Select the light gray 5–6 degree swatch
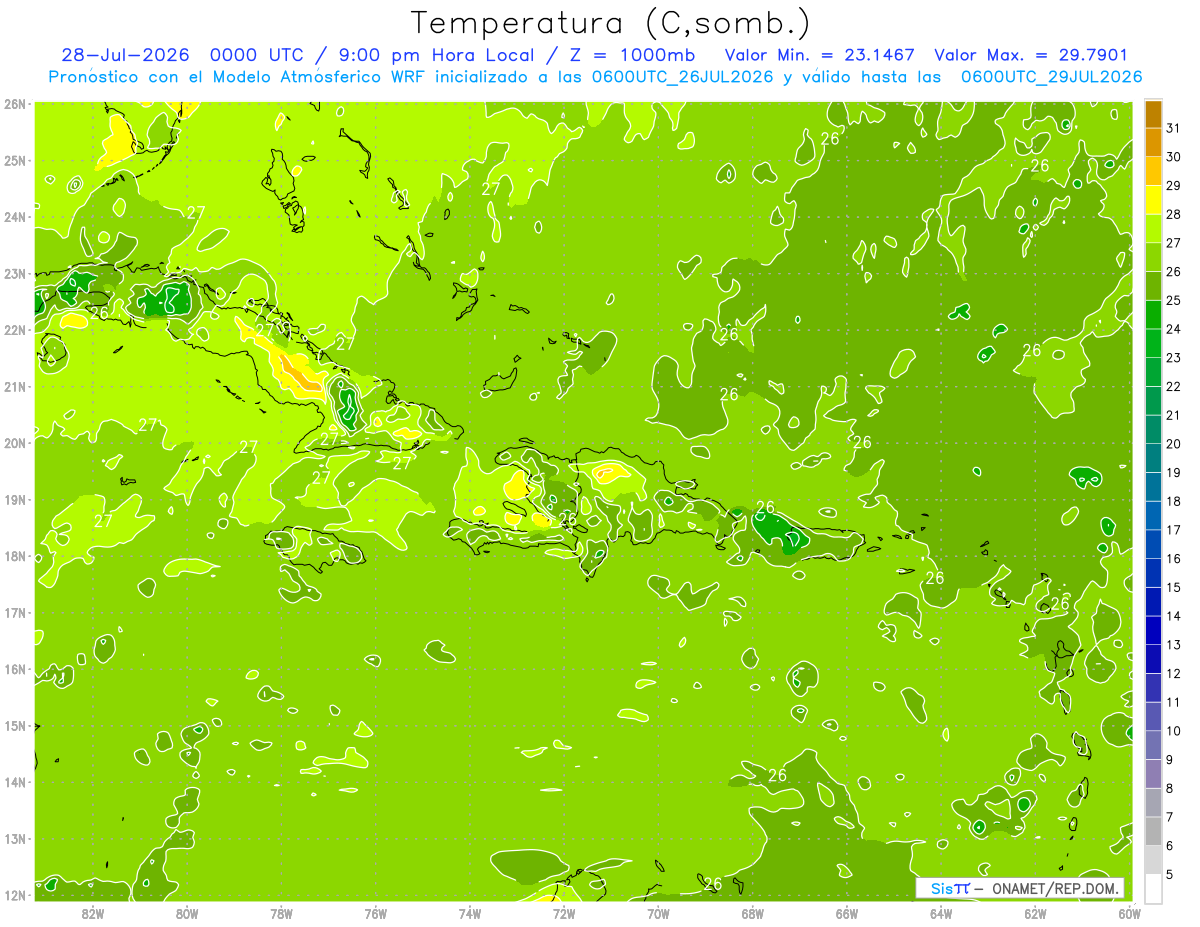1200x927 pixels. pos(1153,859)
